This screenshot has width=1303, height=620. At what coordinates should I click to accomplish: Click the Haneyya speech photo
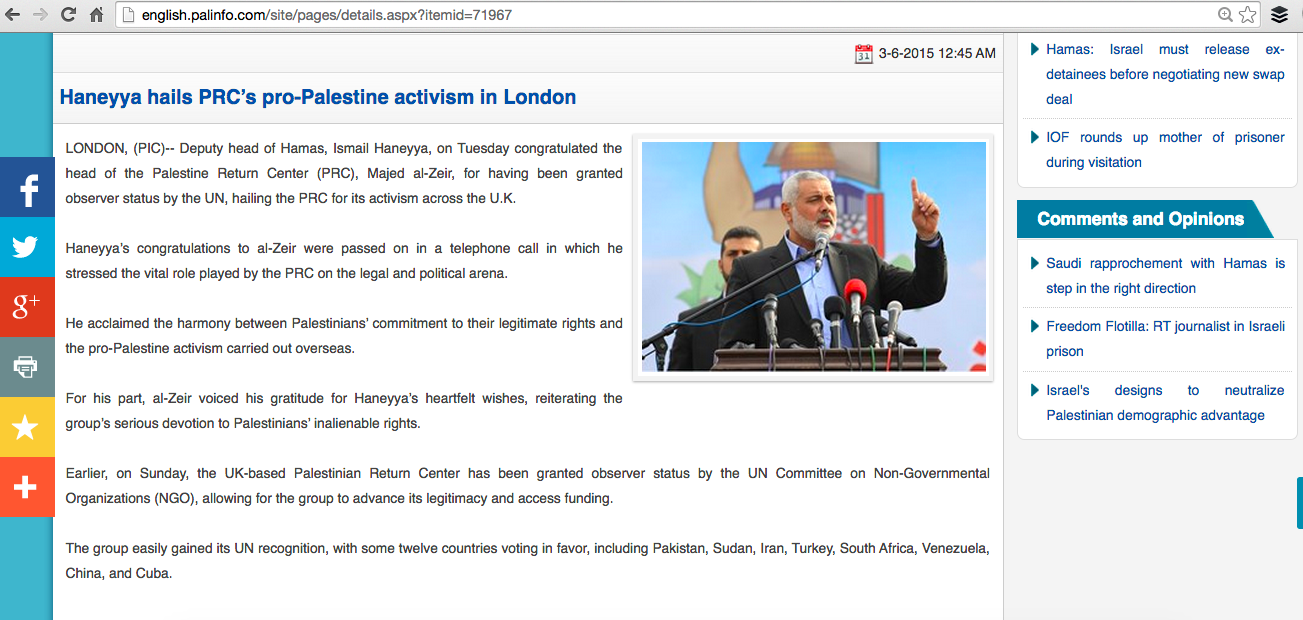813,257
